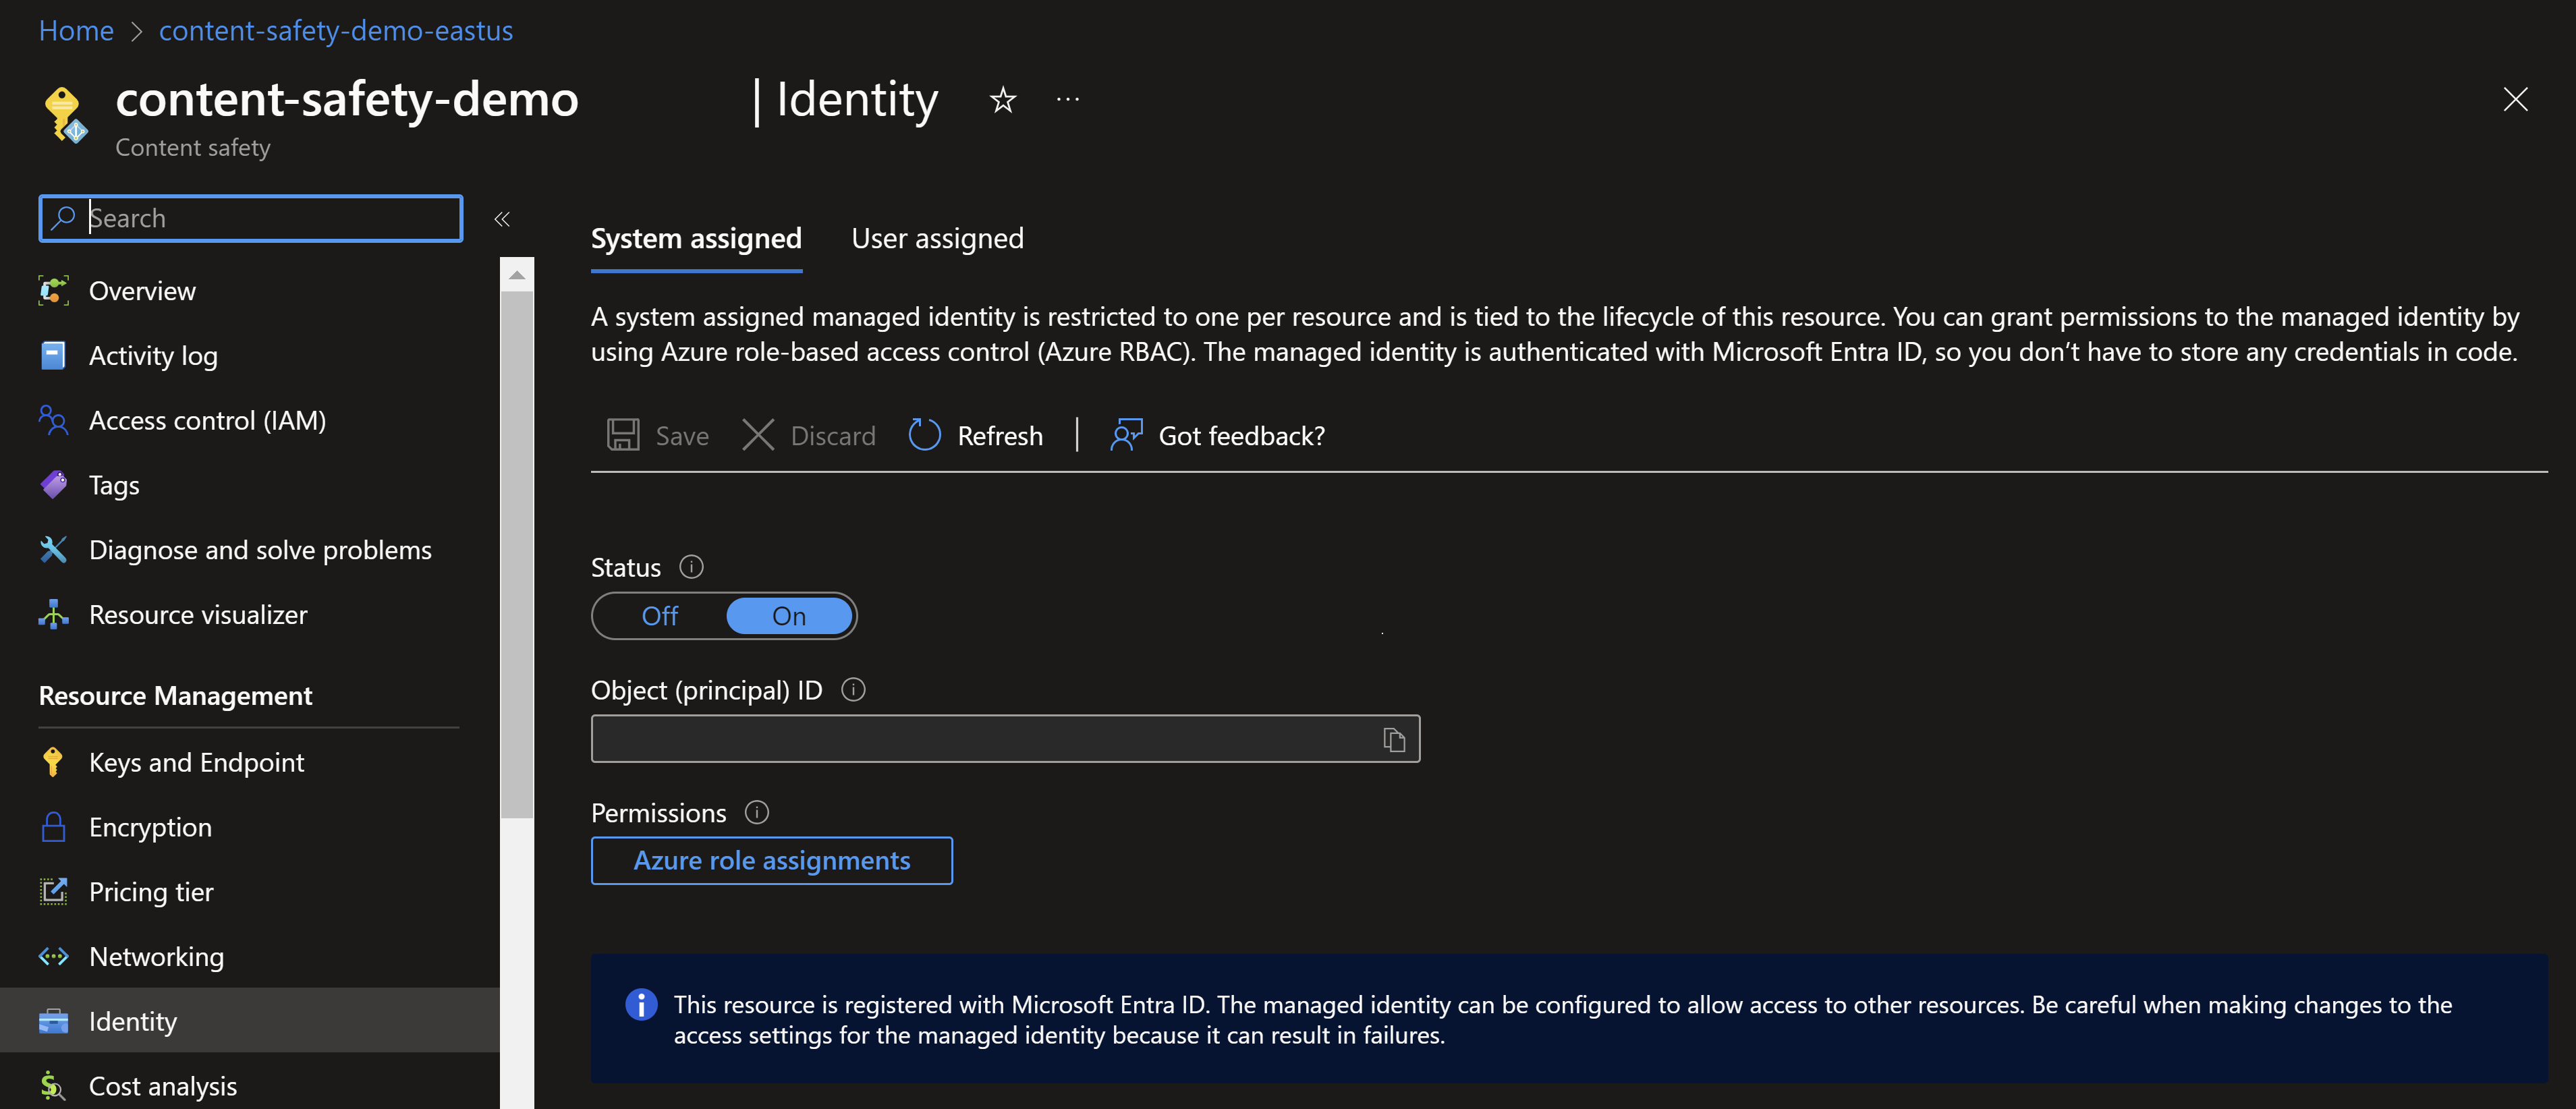Open Access control (IAM) in sidebar
This screenshot has width=2576, height=1109.
(207, 420)
